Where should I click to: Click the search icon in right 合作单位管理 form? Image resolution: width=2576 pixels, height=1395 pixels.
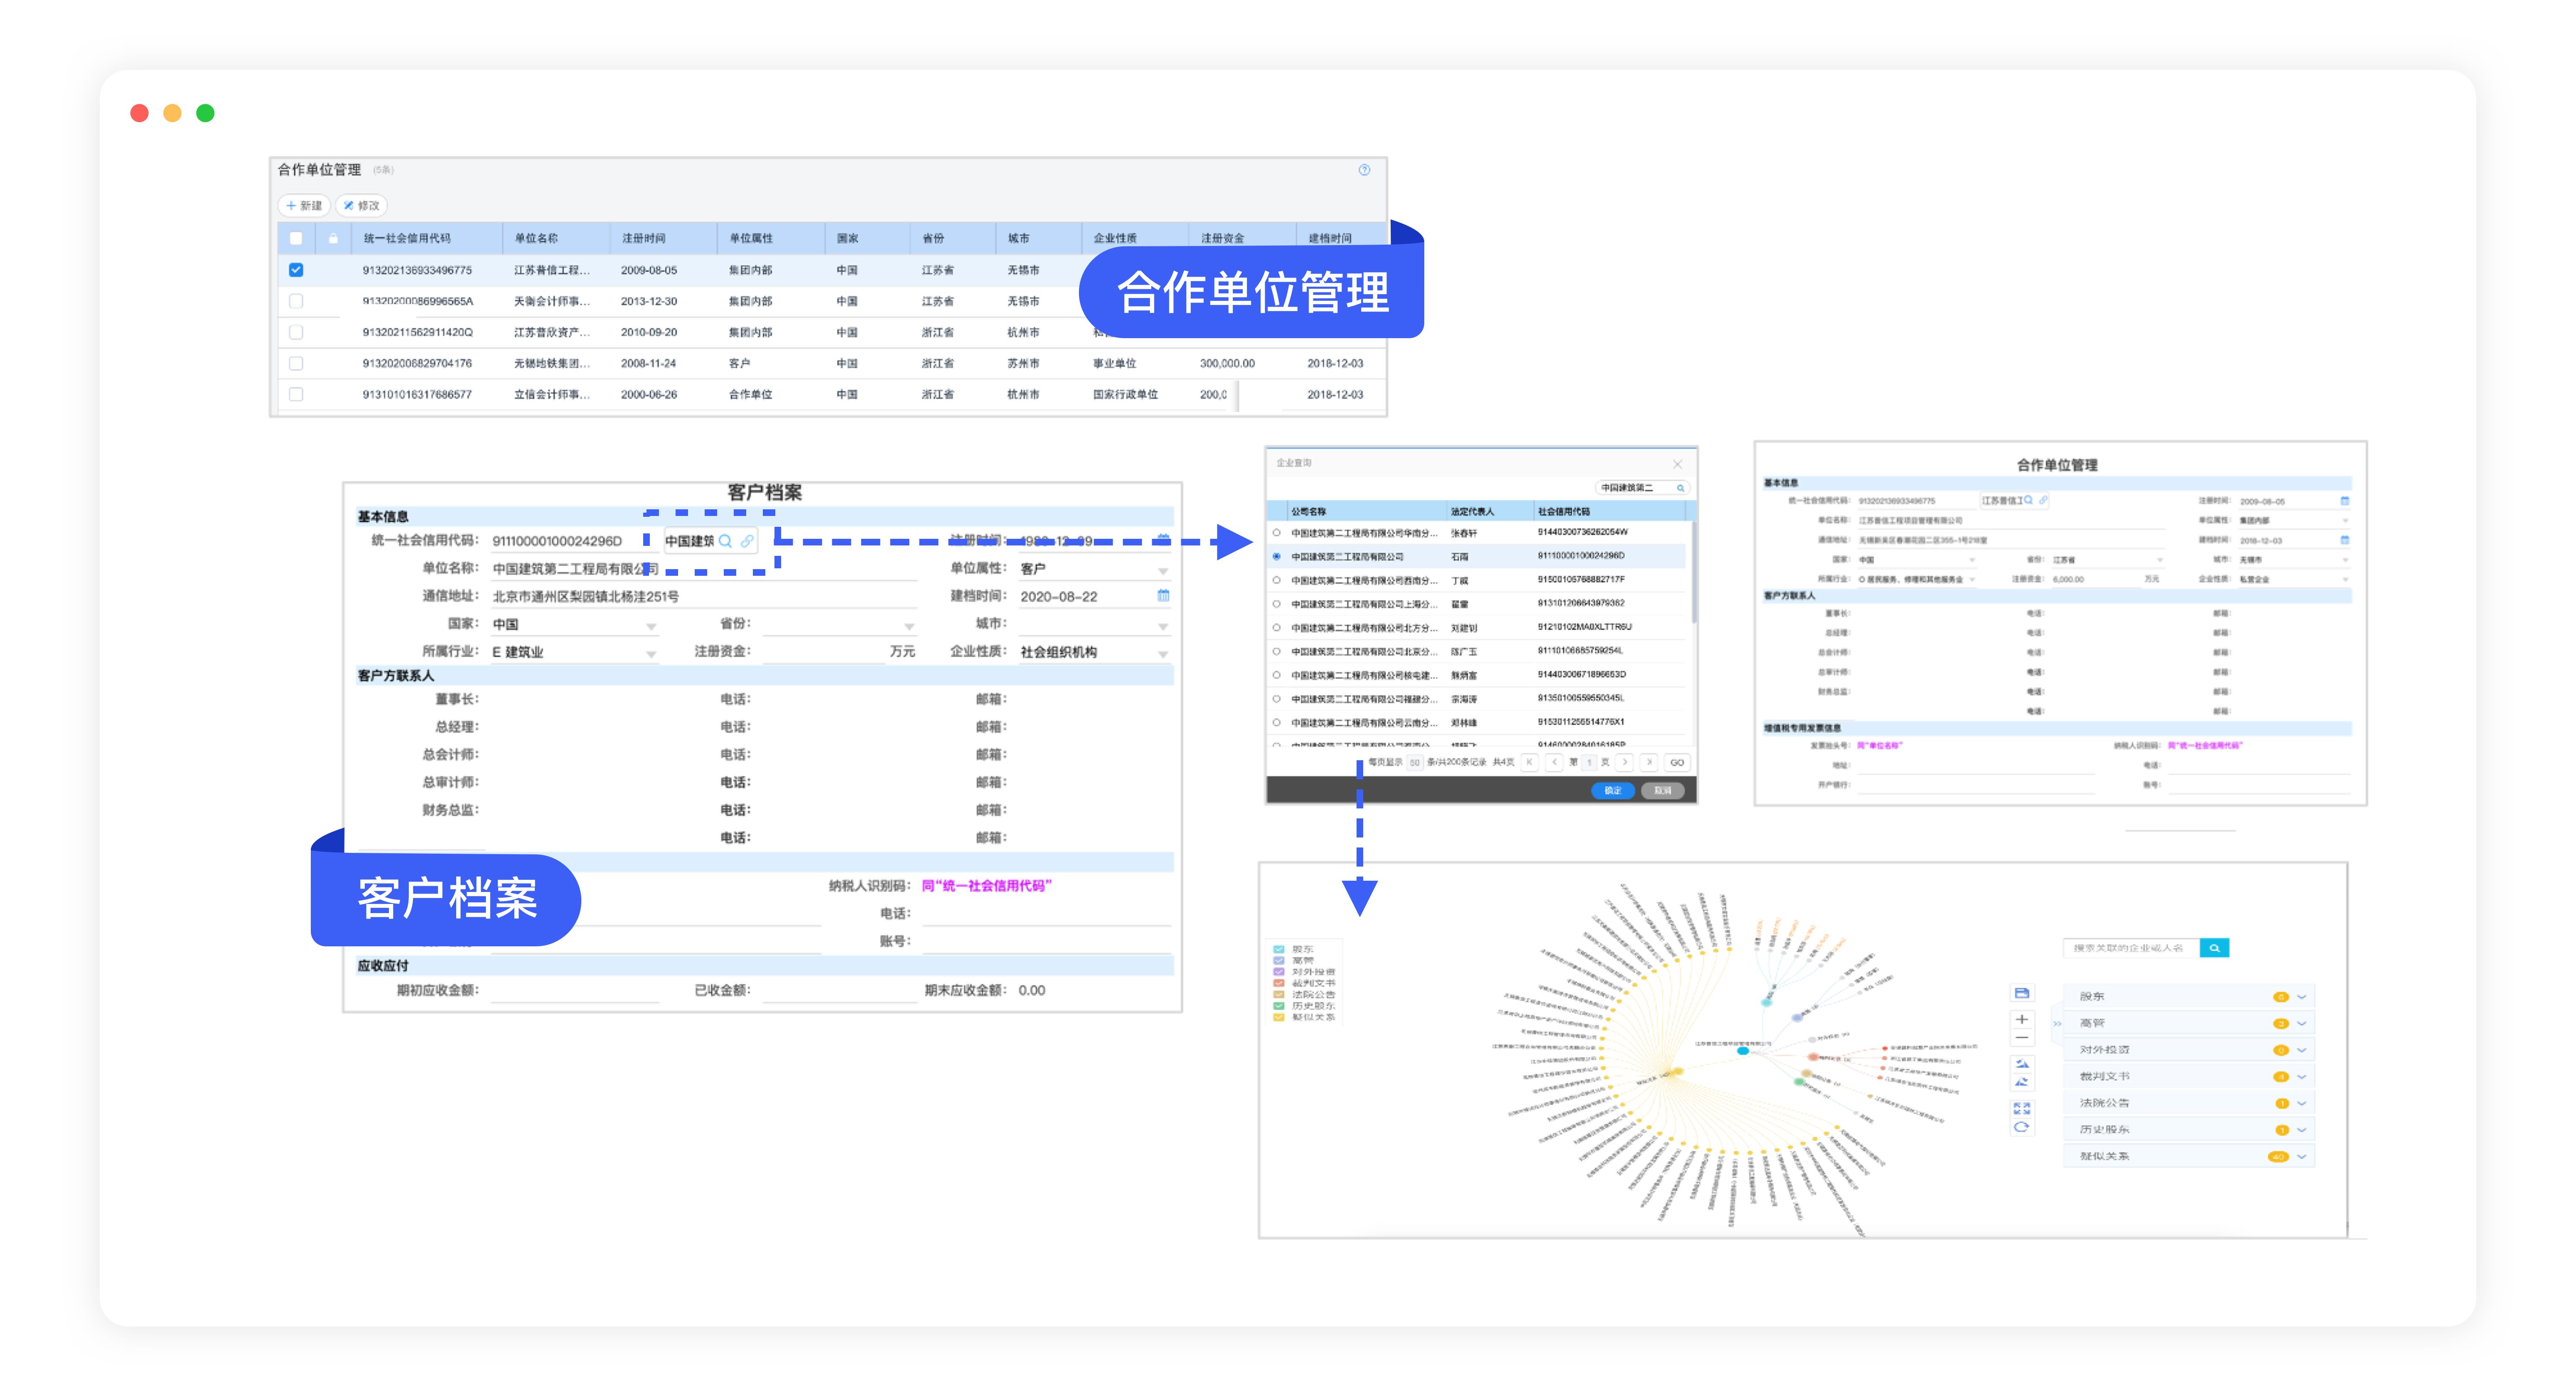(2028, 500)
